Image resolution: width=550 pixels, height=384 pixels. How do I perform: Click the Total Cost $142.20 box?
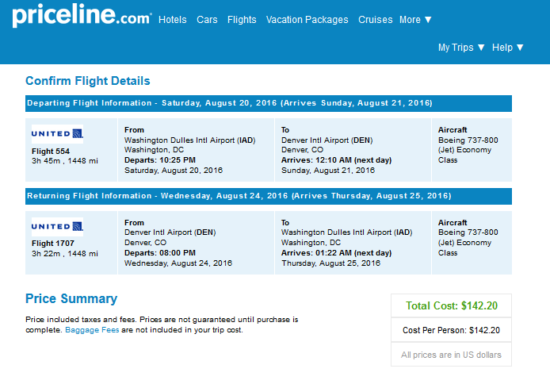coord(451,305)
